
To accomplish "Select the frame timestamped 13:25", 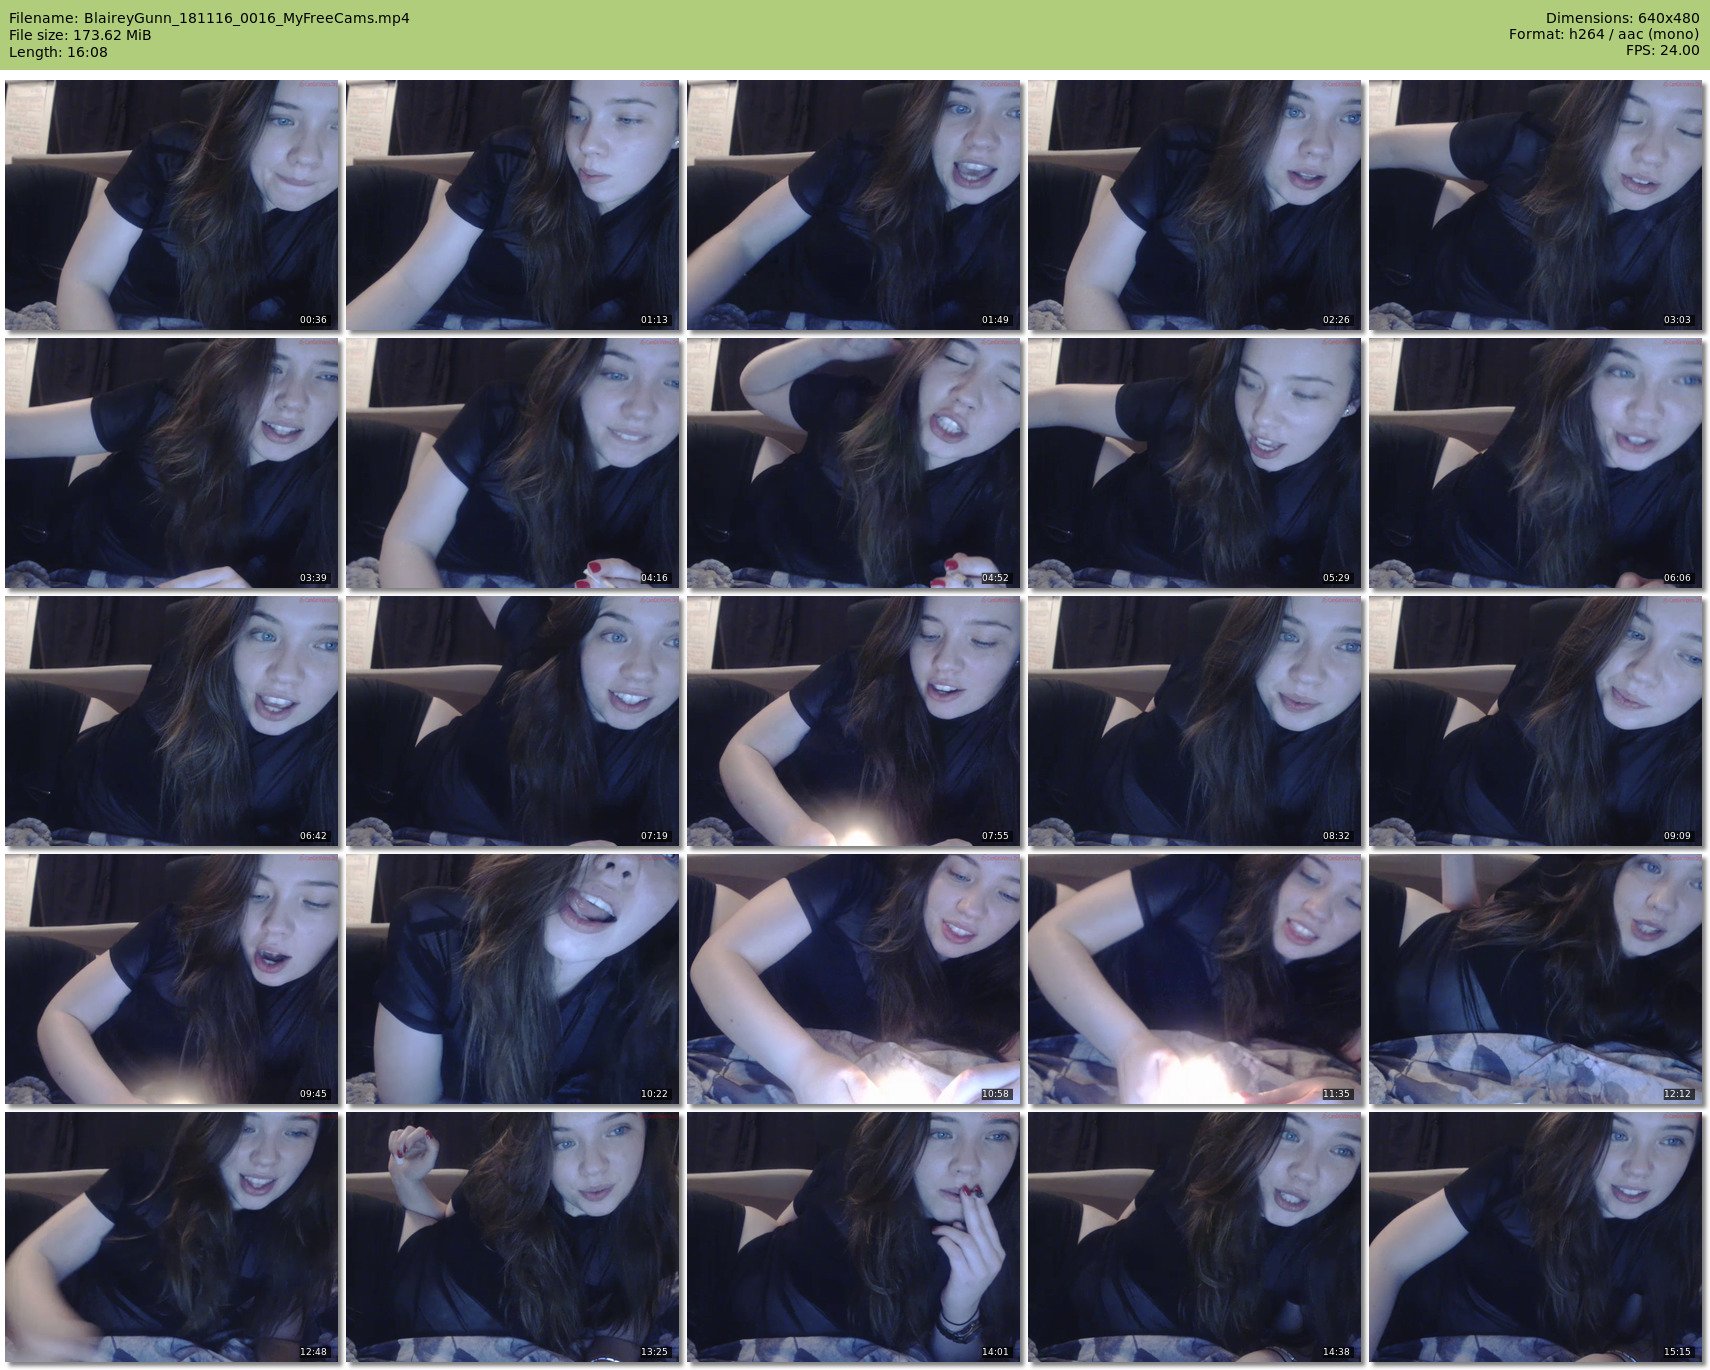I will click(x=513, y=1237).
